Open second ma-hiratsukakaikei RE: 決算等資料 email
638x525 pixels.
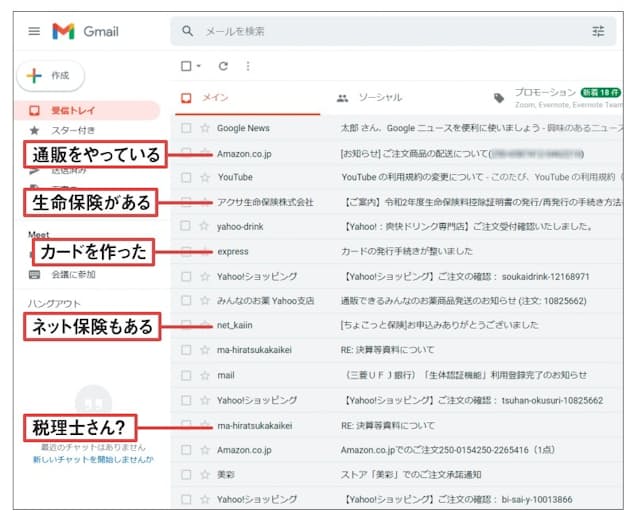pyautogui.click(x=397, y=426)
